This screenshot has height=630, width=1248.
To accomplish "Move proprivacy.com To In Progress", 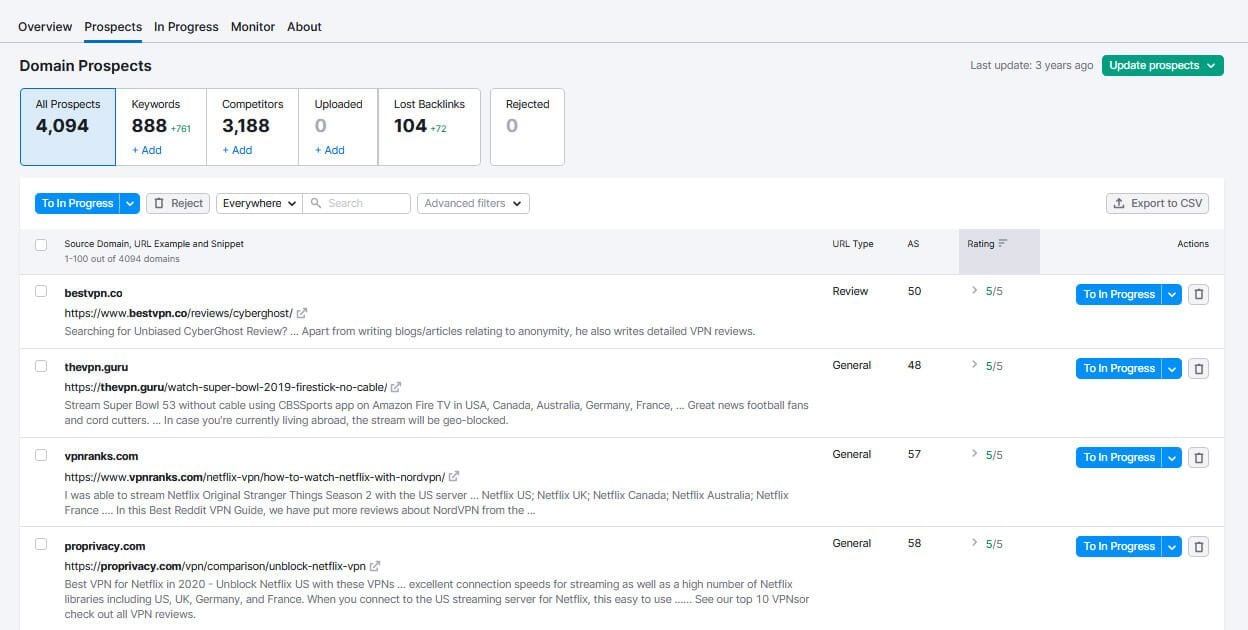I will [1119, 546].
